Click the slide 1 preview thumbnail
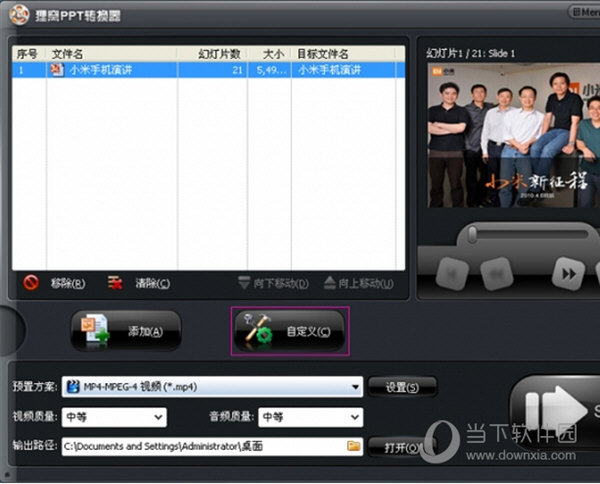Screen dimensions: 600x484 [x=514, y=135]
